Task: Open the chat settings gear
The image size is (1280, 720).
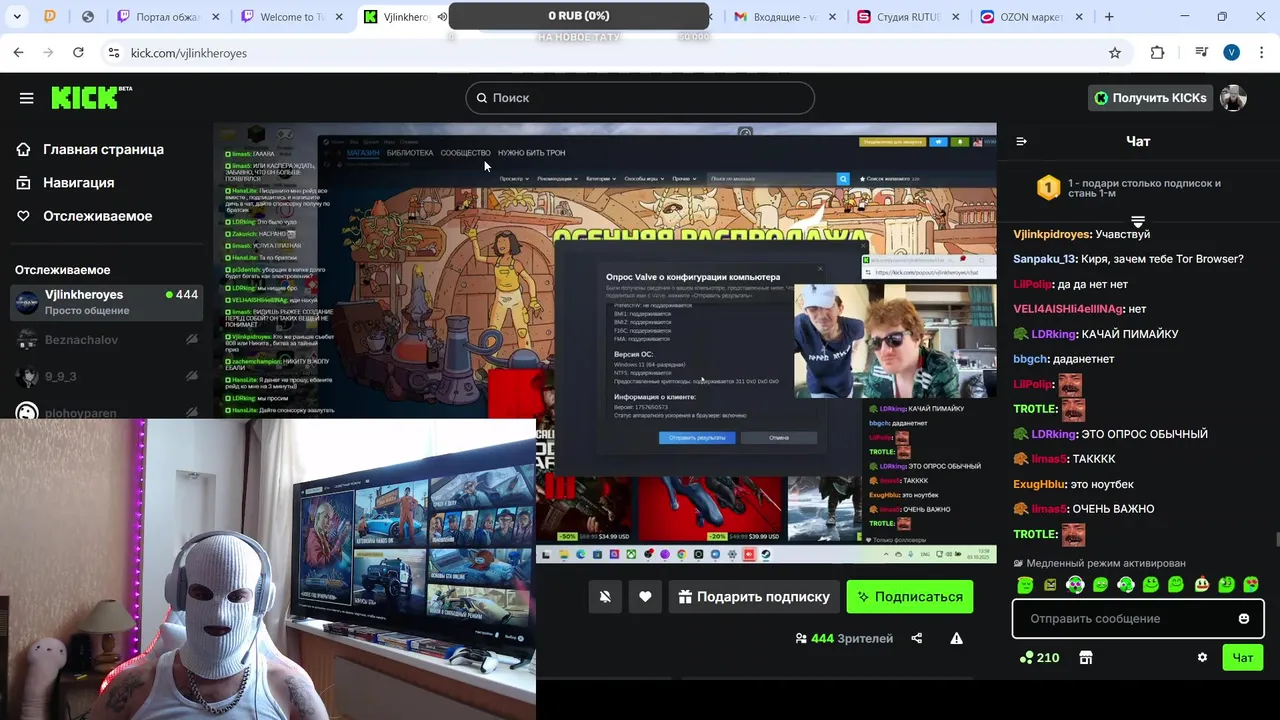Action: click(1202, 657)
